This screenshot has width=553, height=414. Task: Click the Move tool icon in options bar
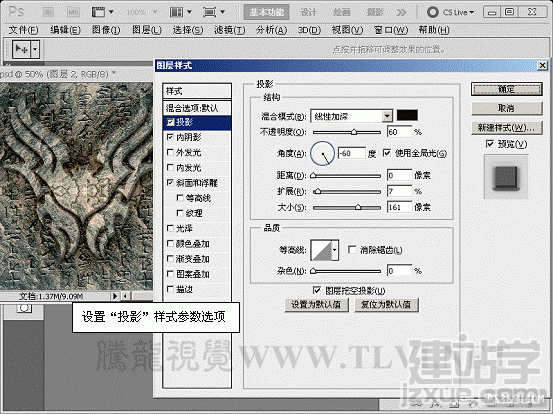[22, 49]
